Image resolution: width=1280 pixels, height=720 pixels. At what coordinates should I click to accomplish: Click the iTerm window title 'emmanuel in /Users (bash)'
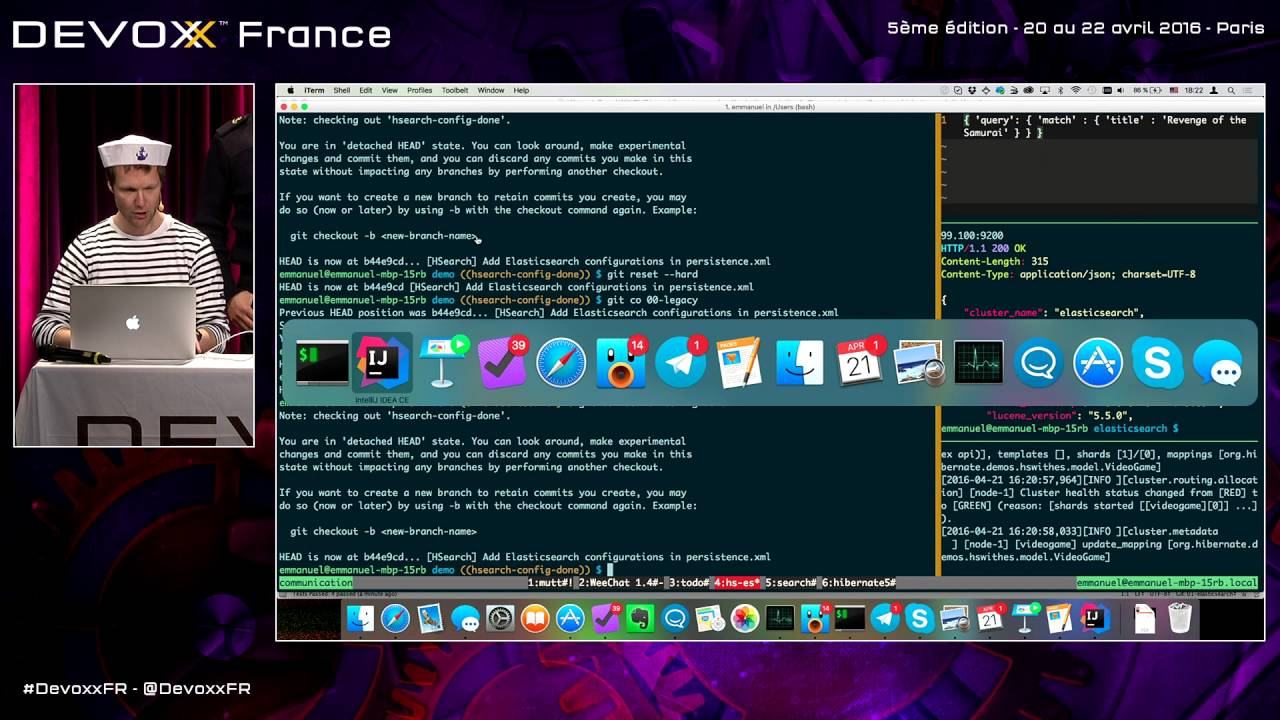769,107
